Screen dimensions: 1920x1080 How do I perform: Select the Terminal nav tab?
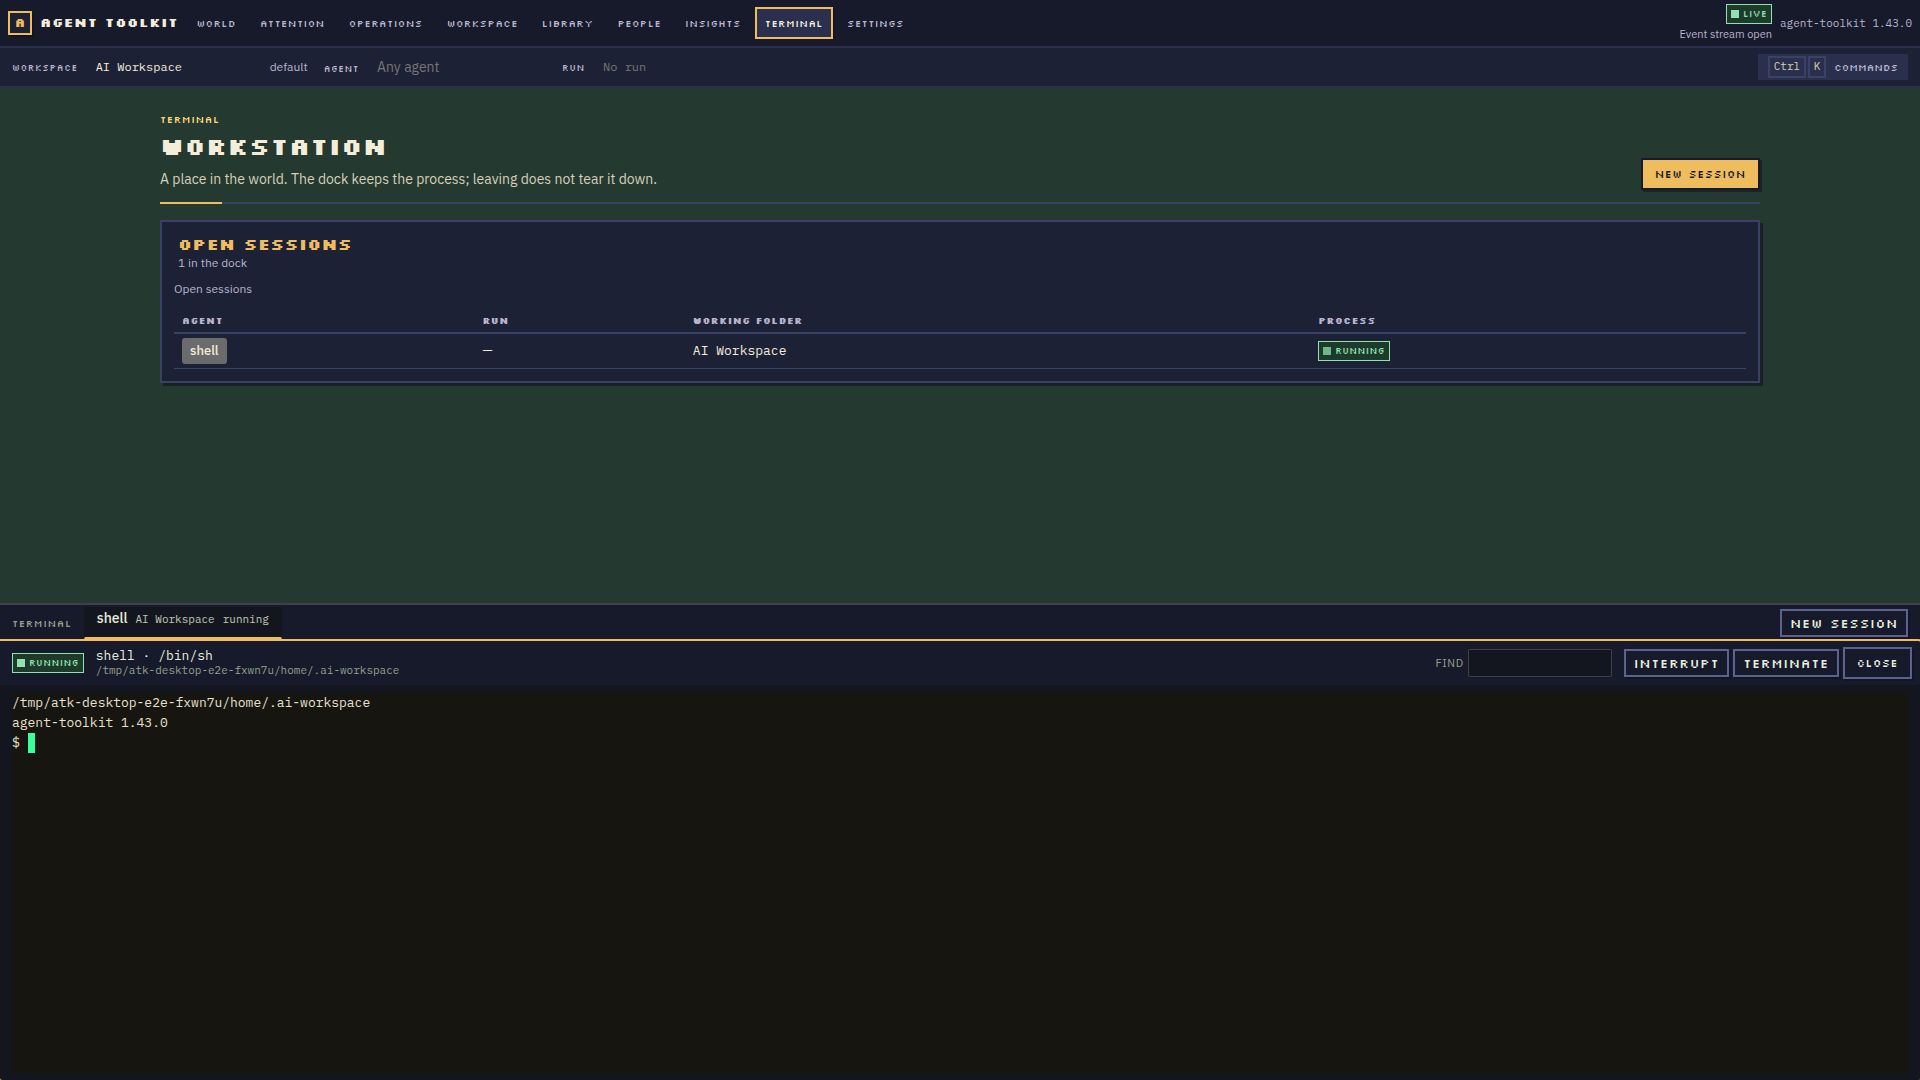click(x=793, y=24)
